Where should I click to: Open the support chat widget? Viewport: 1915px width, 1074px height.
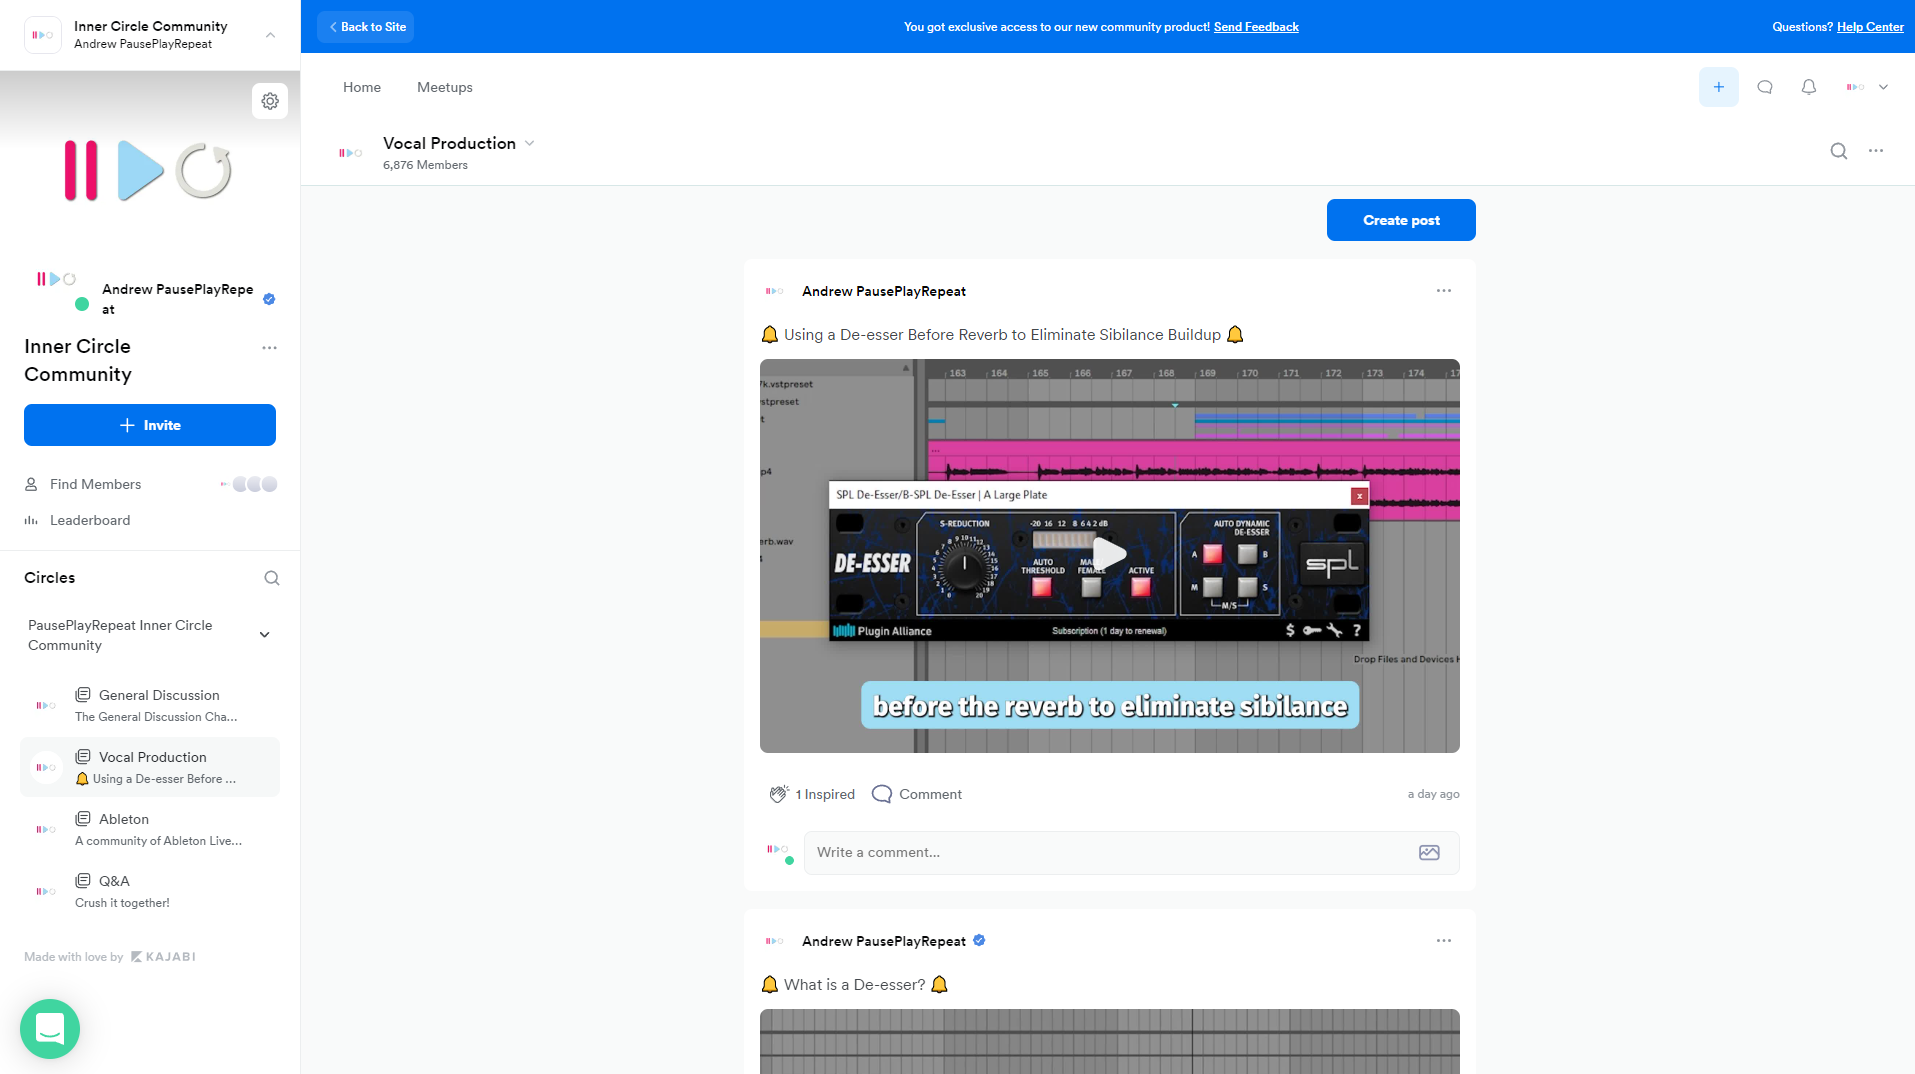coord(50,1029)
